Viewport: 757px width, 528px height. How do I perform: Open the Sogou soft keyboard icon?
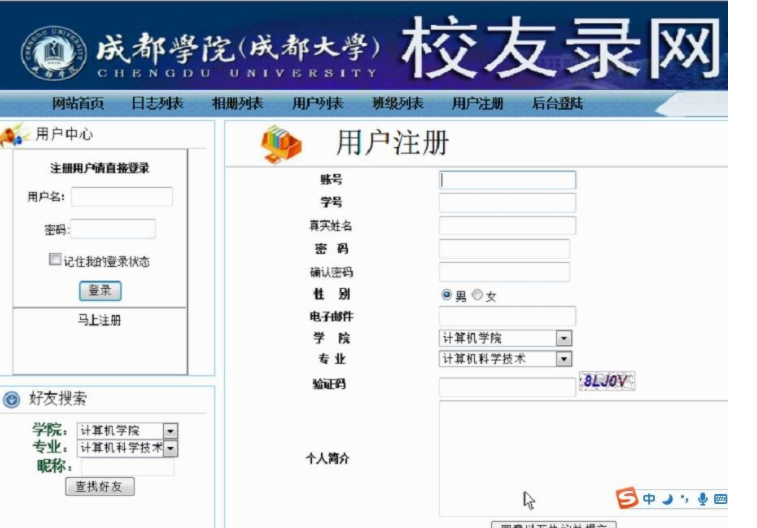[x=720, y=499]
